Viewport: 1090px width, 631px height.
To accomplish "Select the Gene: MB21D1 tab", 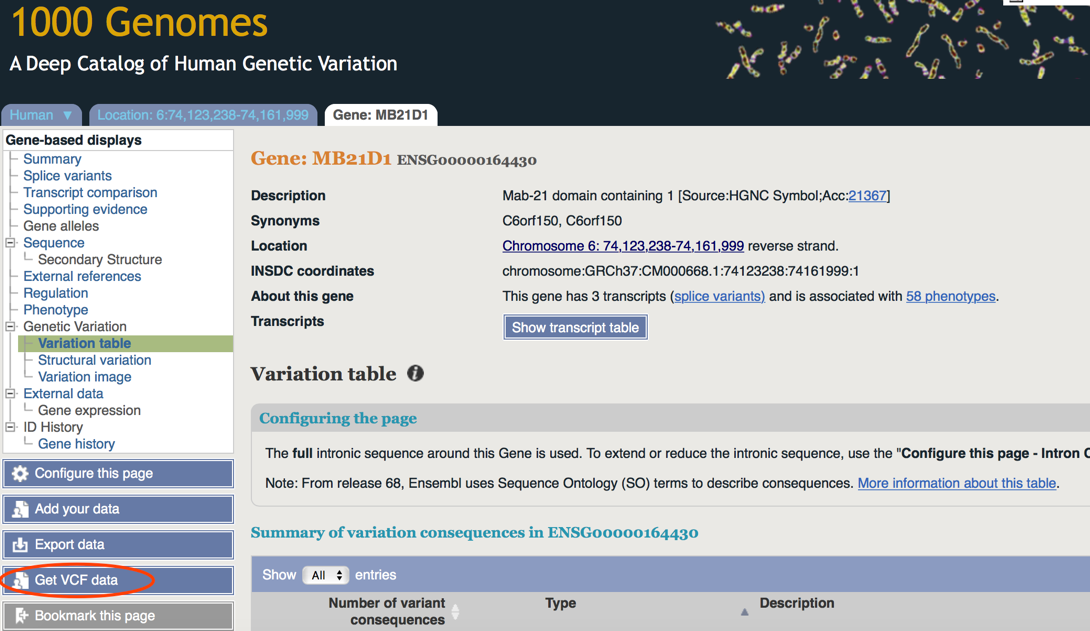I will (381, 115).
